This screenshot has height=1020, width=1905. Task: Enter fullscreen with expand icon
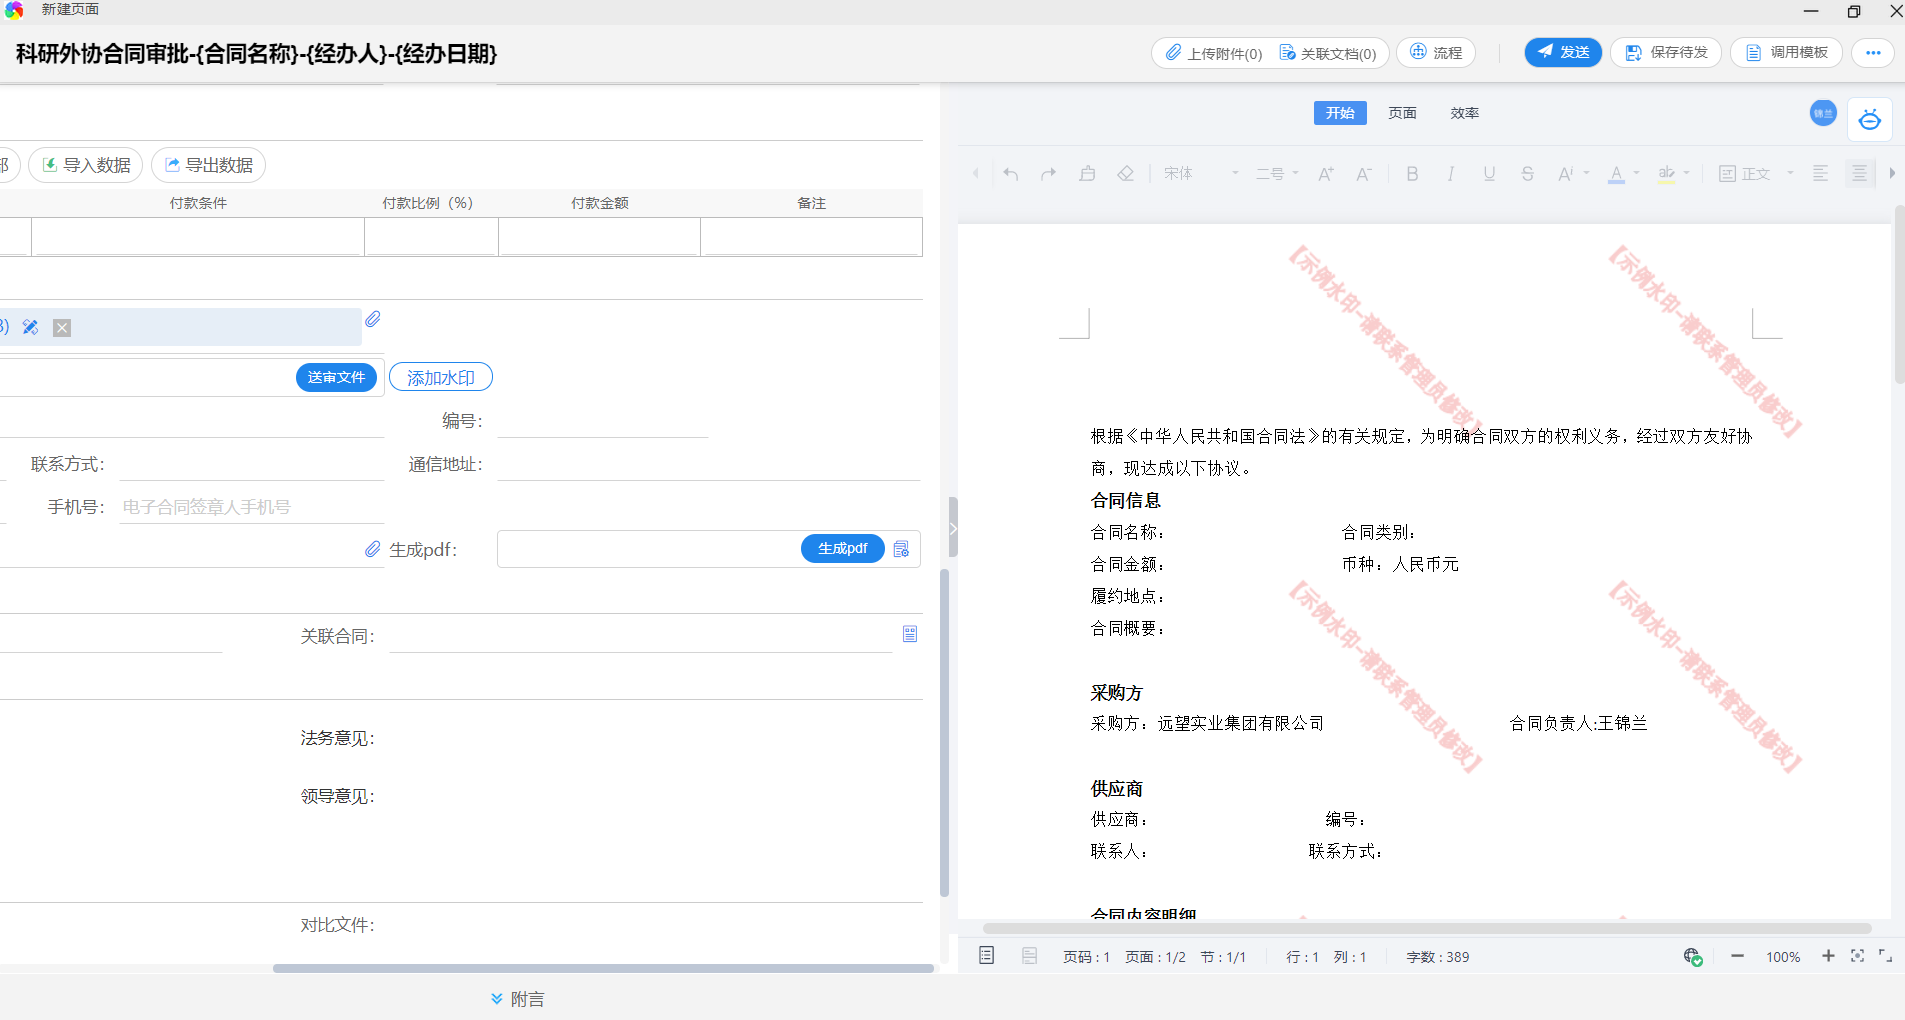point(1885,956)
